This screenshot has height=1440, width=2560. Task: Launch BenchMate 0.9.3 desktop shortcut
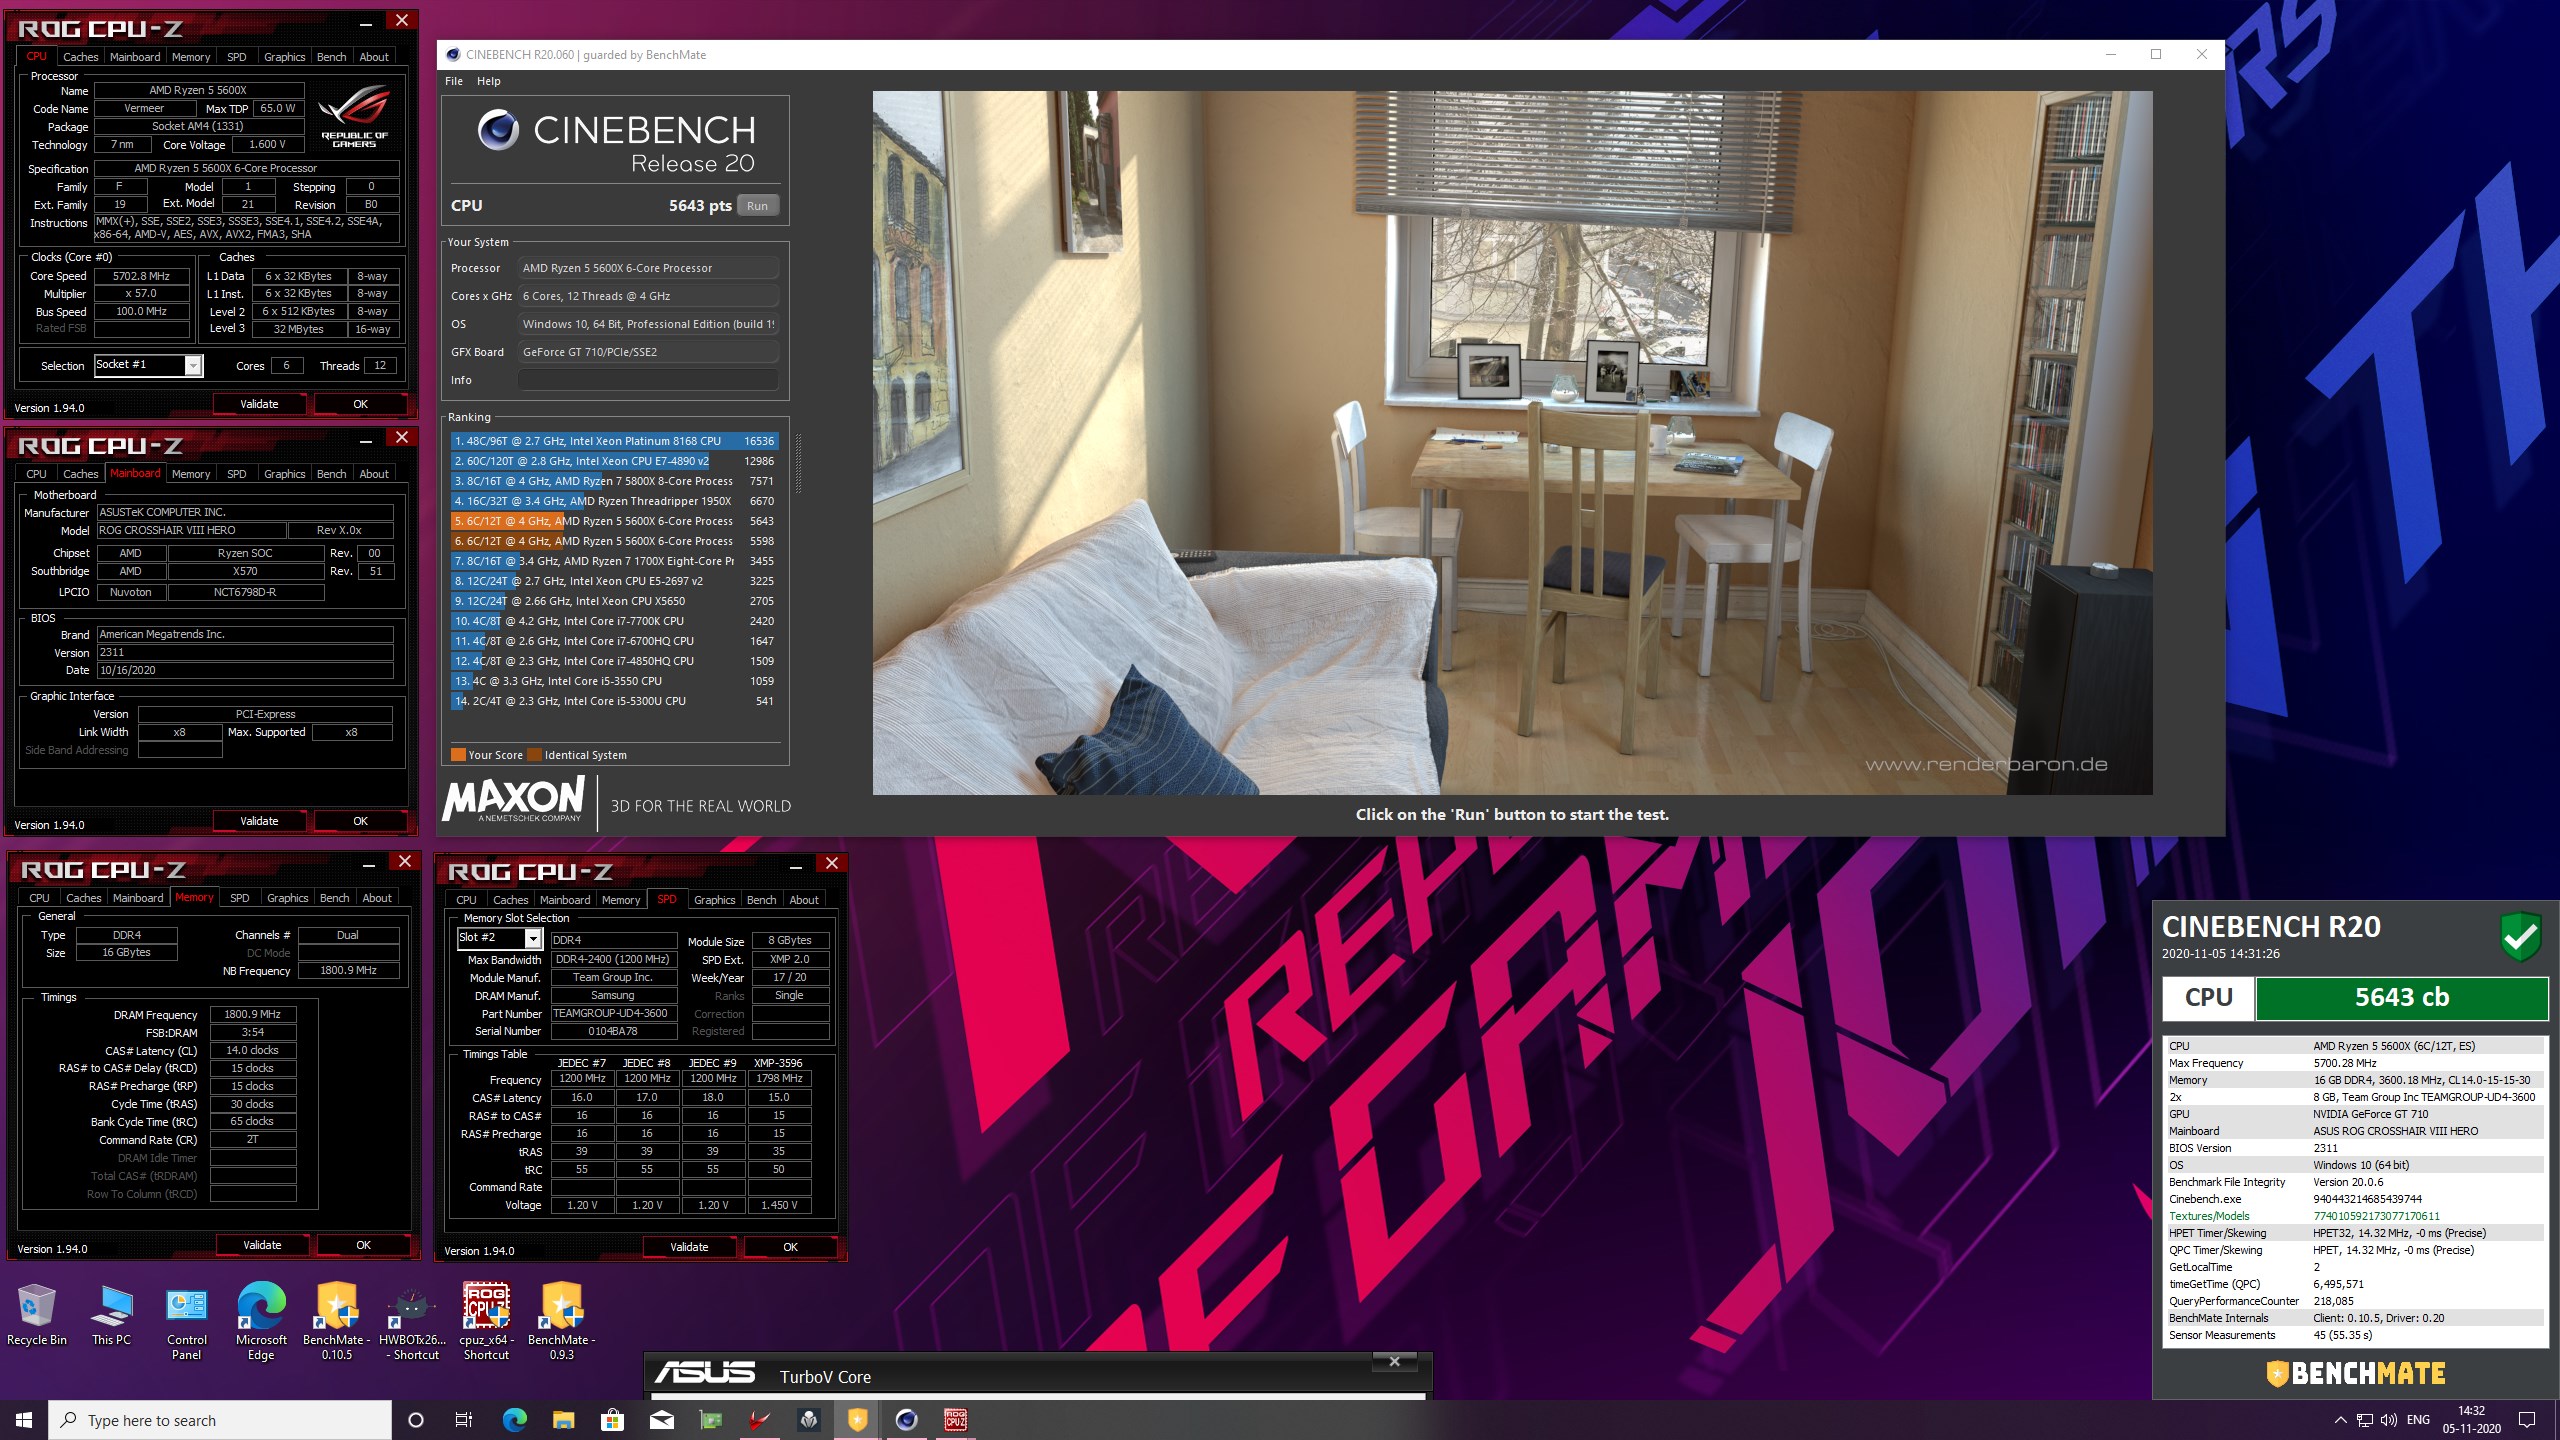(562, 1322)
